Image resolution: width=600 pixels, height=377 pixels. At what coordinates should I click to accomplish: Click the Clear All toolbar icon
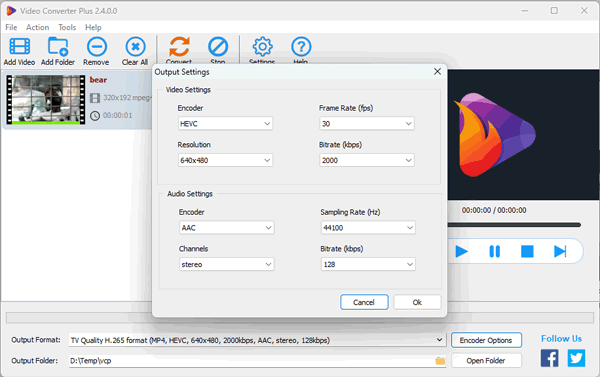(135, 47)
